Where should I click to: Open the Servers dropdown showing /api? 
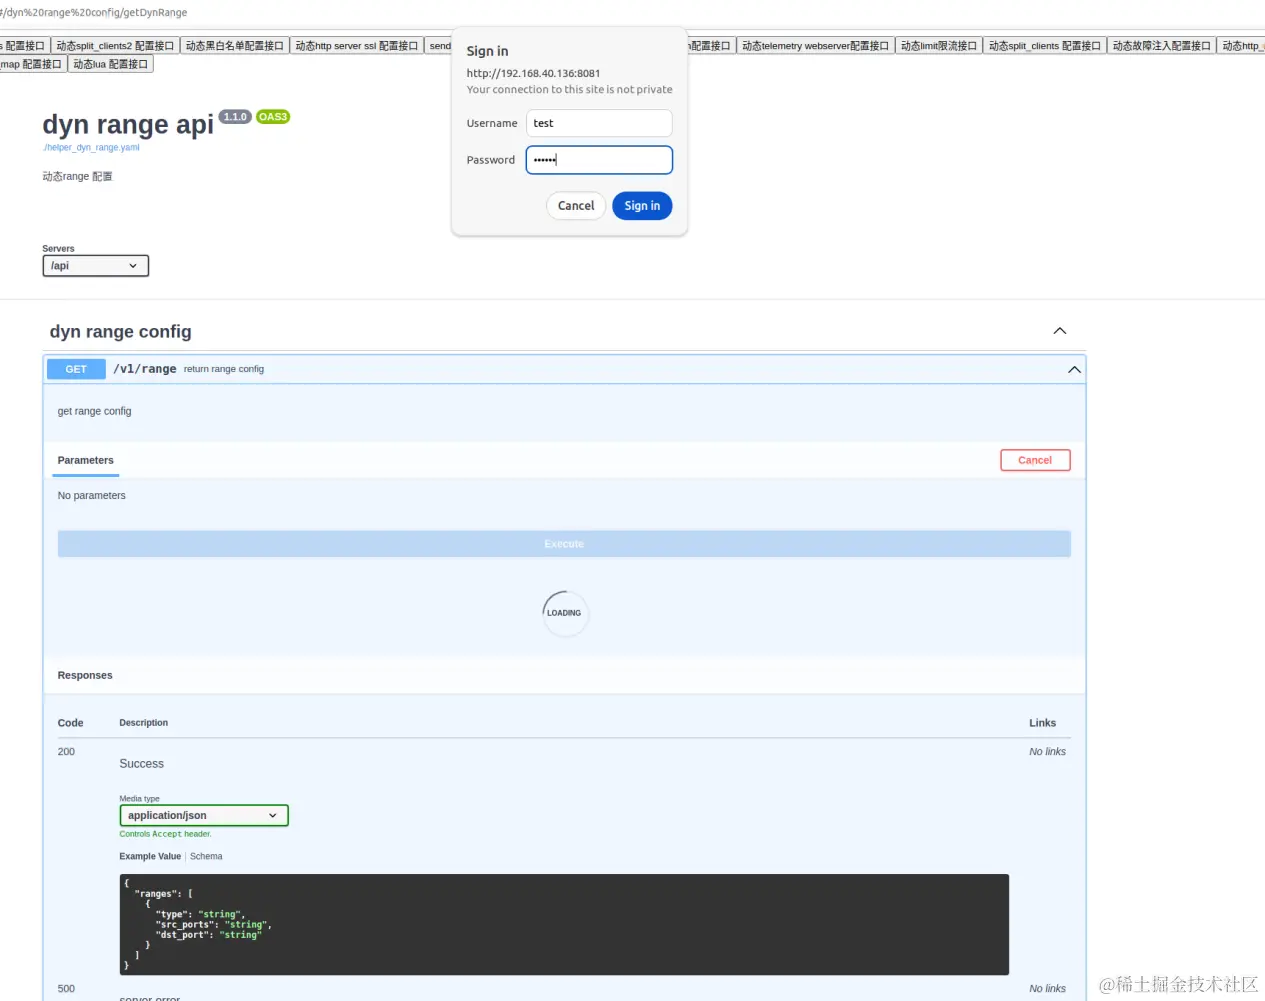[x=96, y=266]
